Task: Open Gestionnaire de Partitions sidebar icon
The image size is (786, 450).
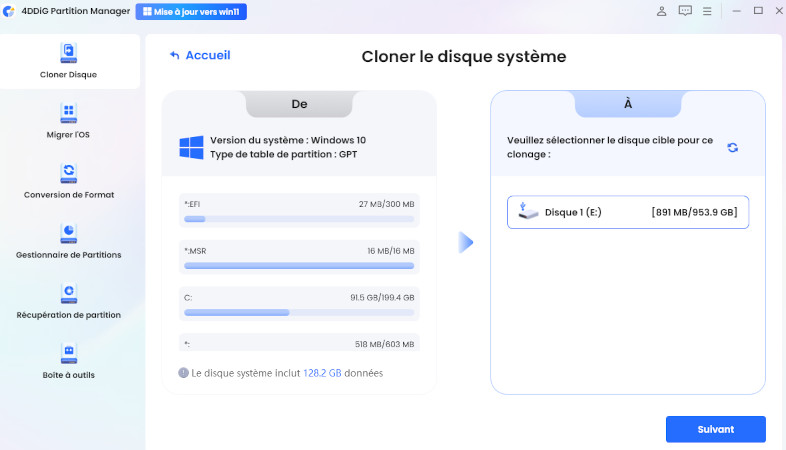Action: [69, 233]
